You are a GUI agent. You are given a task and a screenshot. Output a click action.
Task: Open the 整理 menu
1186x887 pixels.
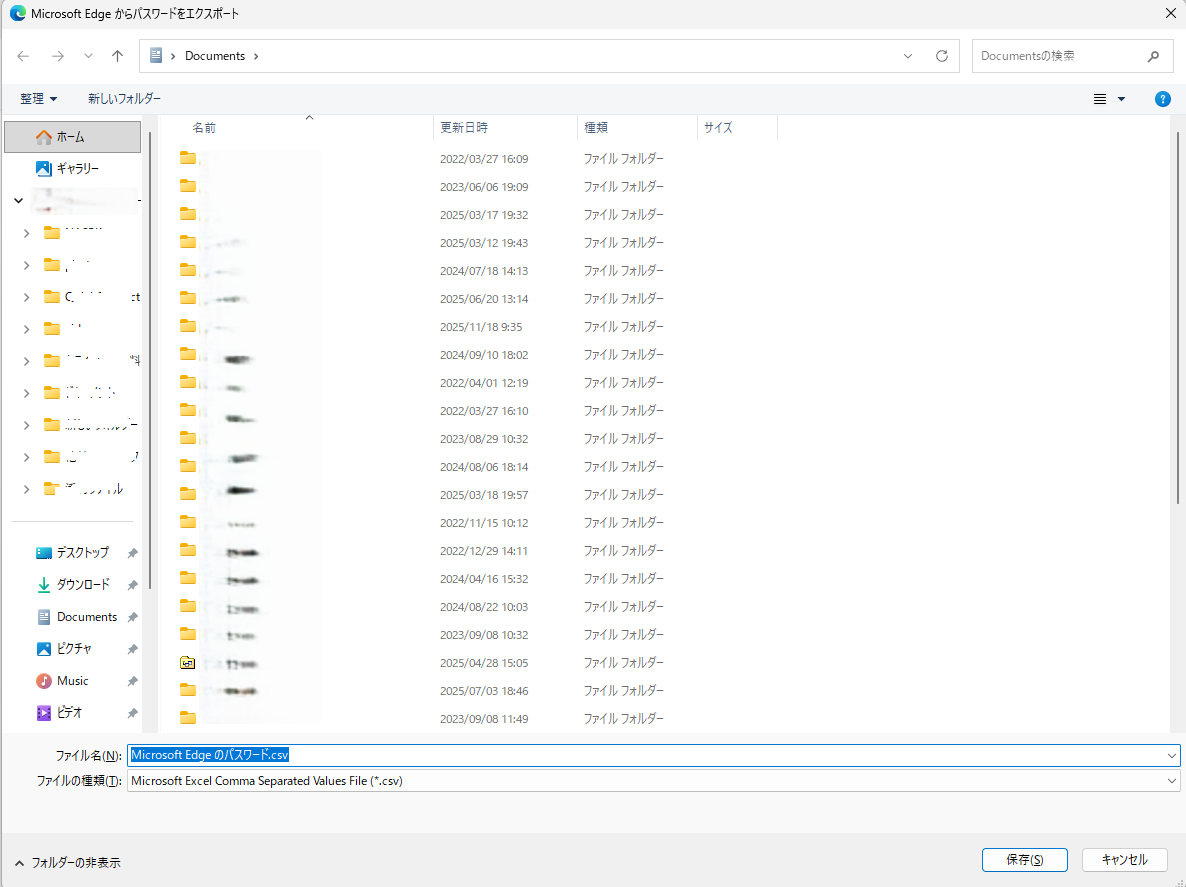(38, 99)
